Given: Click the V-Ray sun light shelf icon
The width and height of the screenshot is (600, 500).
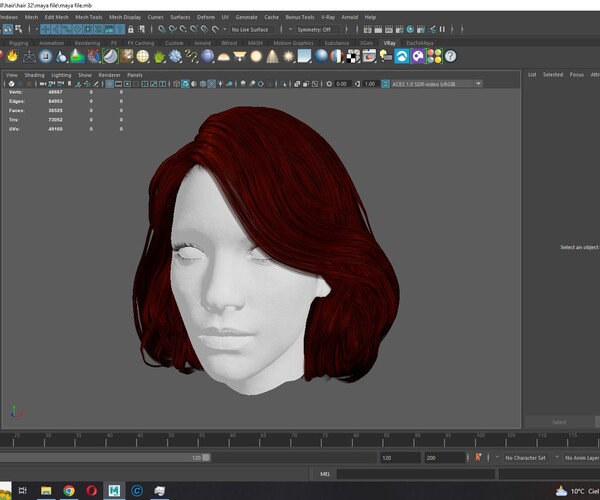Looking at the screenshot, I should [288, 56].
